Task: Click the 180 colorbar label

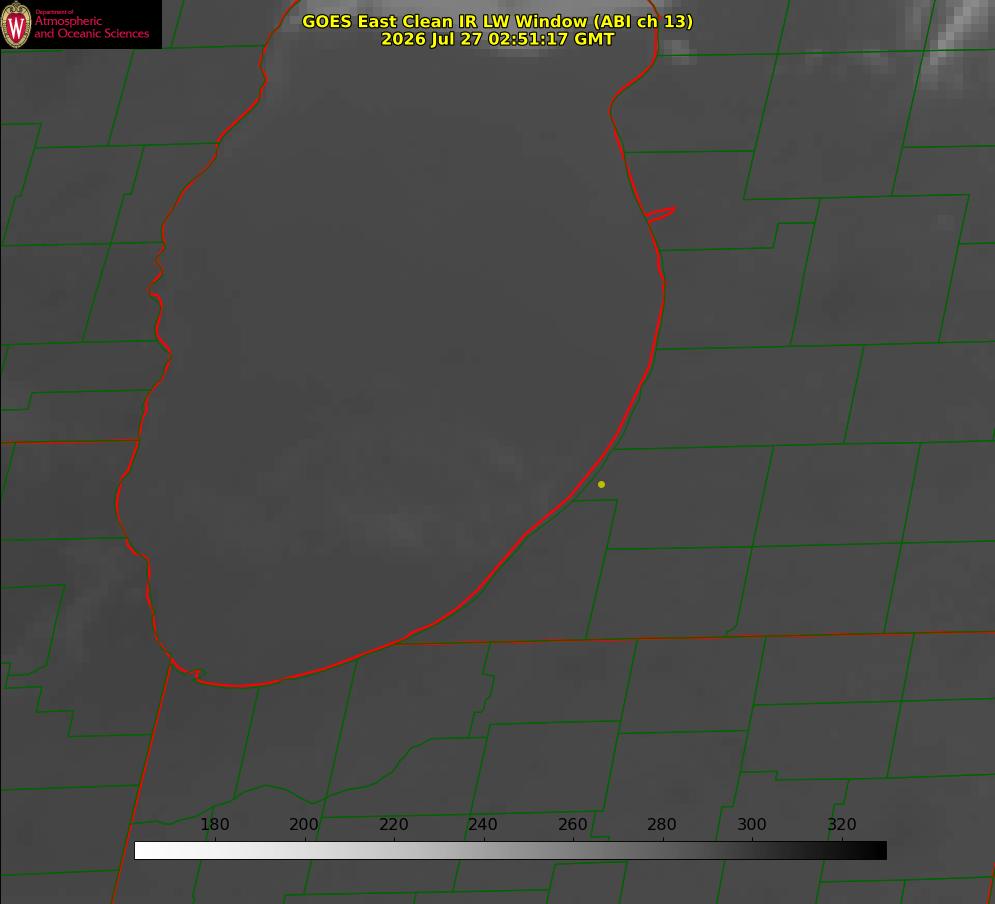Action: coord(214,824)
